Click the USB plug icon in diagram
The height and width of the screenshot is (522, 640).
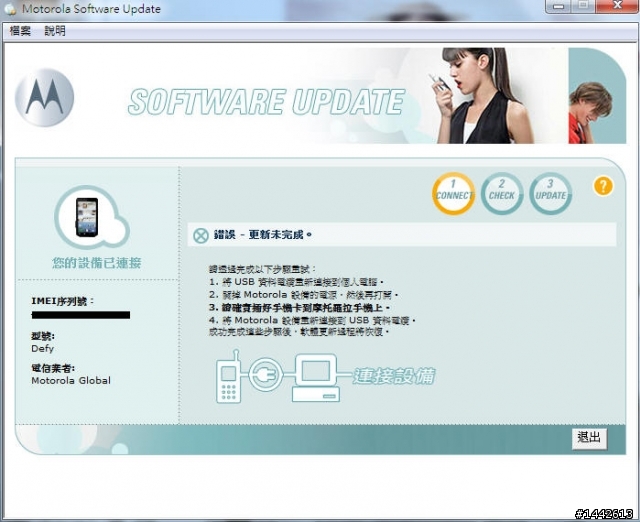point(266,374)
